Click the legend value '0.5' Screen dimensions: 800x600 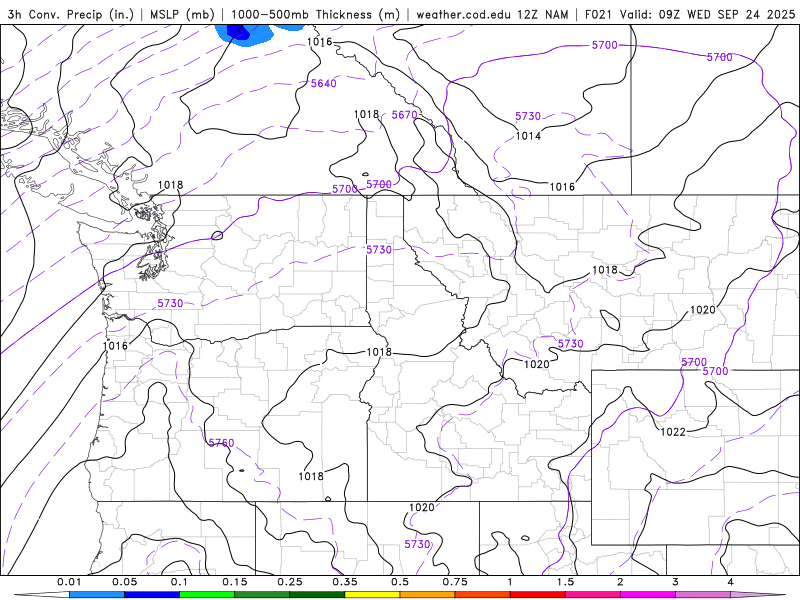(x=400, y=582)
